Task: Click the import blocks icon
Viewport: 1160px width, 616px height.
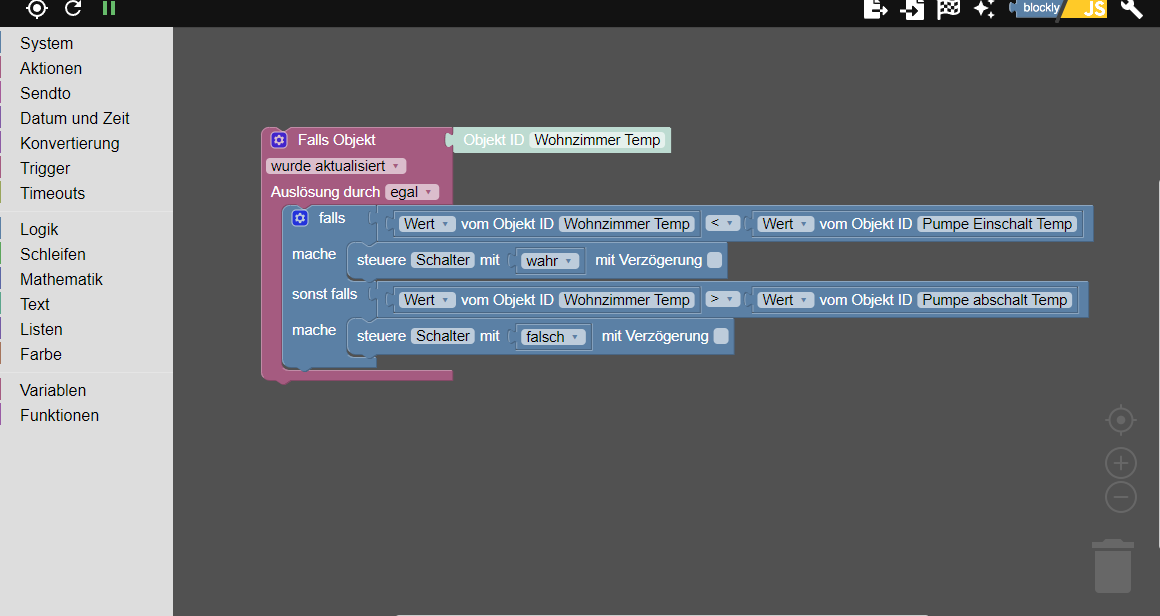Action: [912, 9]
